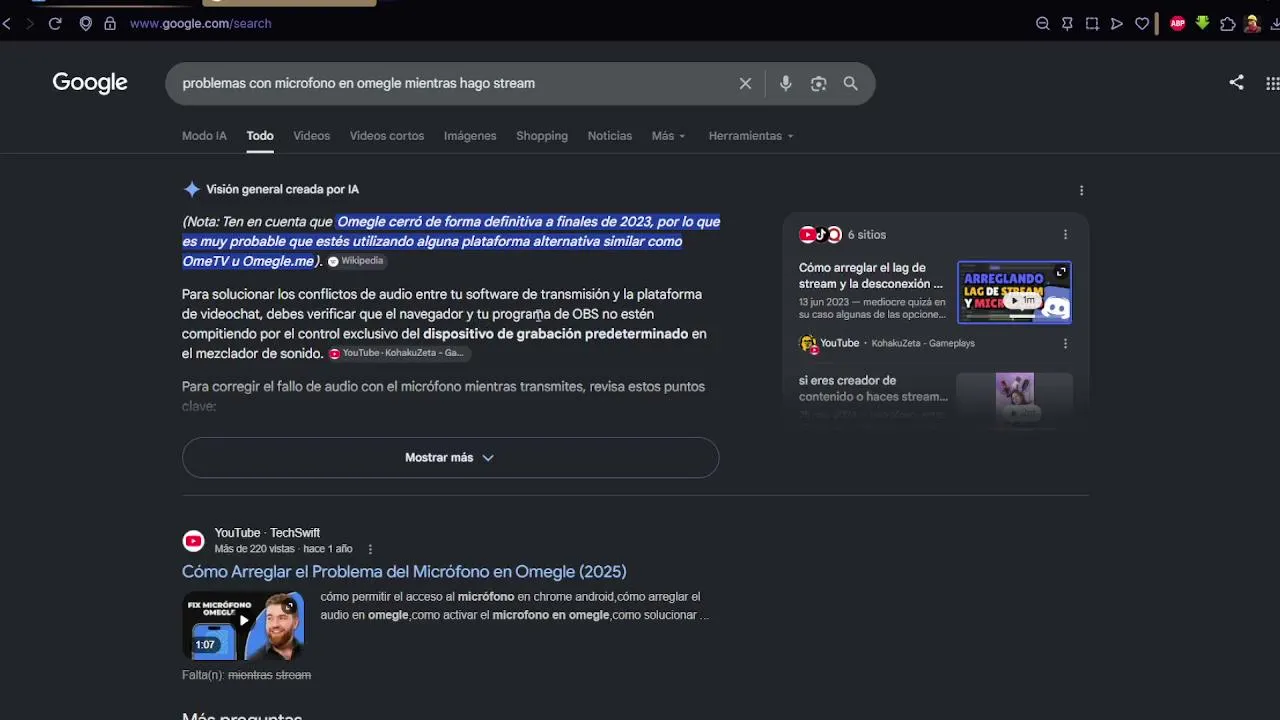The height and width of the screenshot is (720, 1280).
Task: Open the Shopping tab
Action: [542, 136]
